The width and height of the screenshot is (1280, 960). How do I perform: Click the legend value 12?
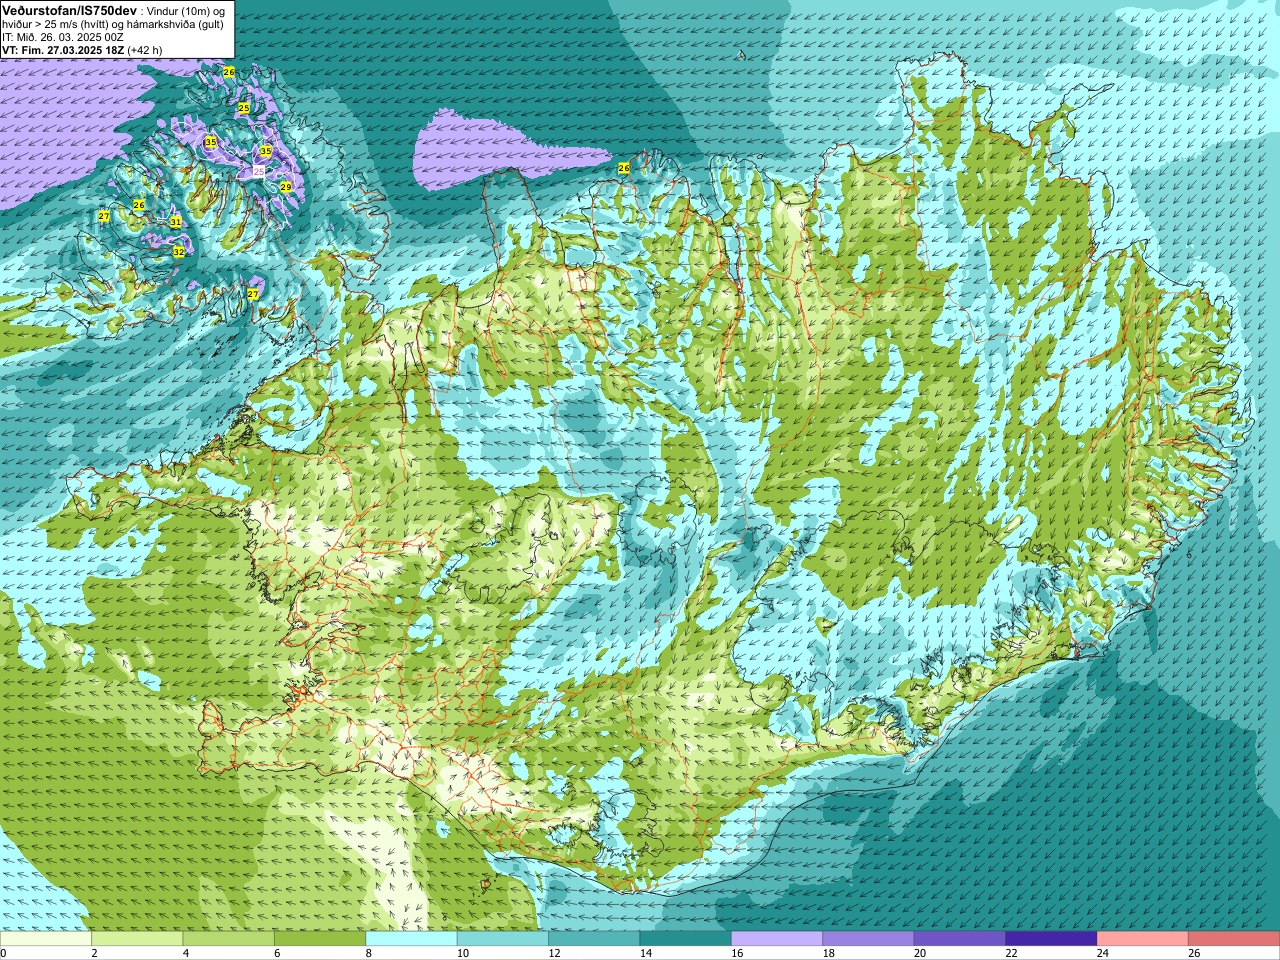[554, 953]
